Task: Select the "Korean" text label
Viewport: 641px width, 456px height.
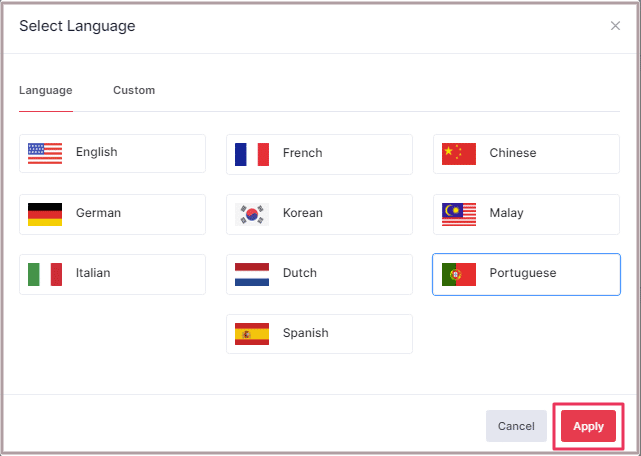Action: point(303,213)
